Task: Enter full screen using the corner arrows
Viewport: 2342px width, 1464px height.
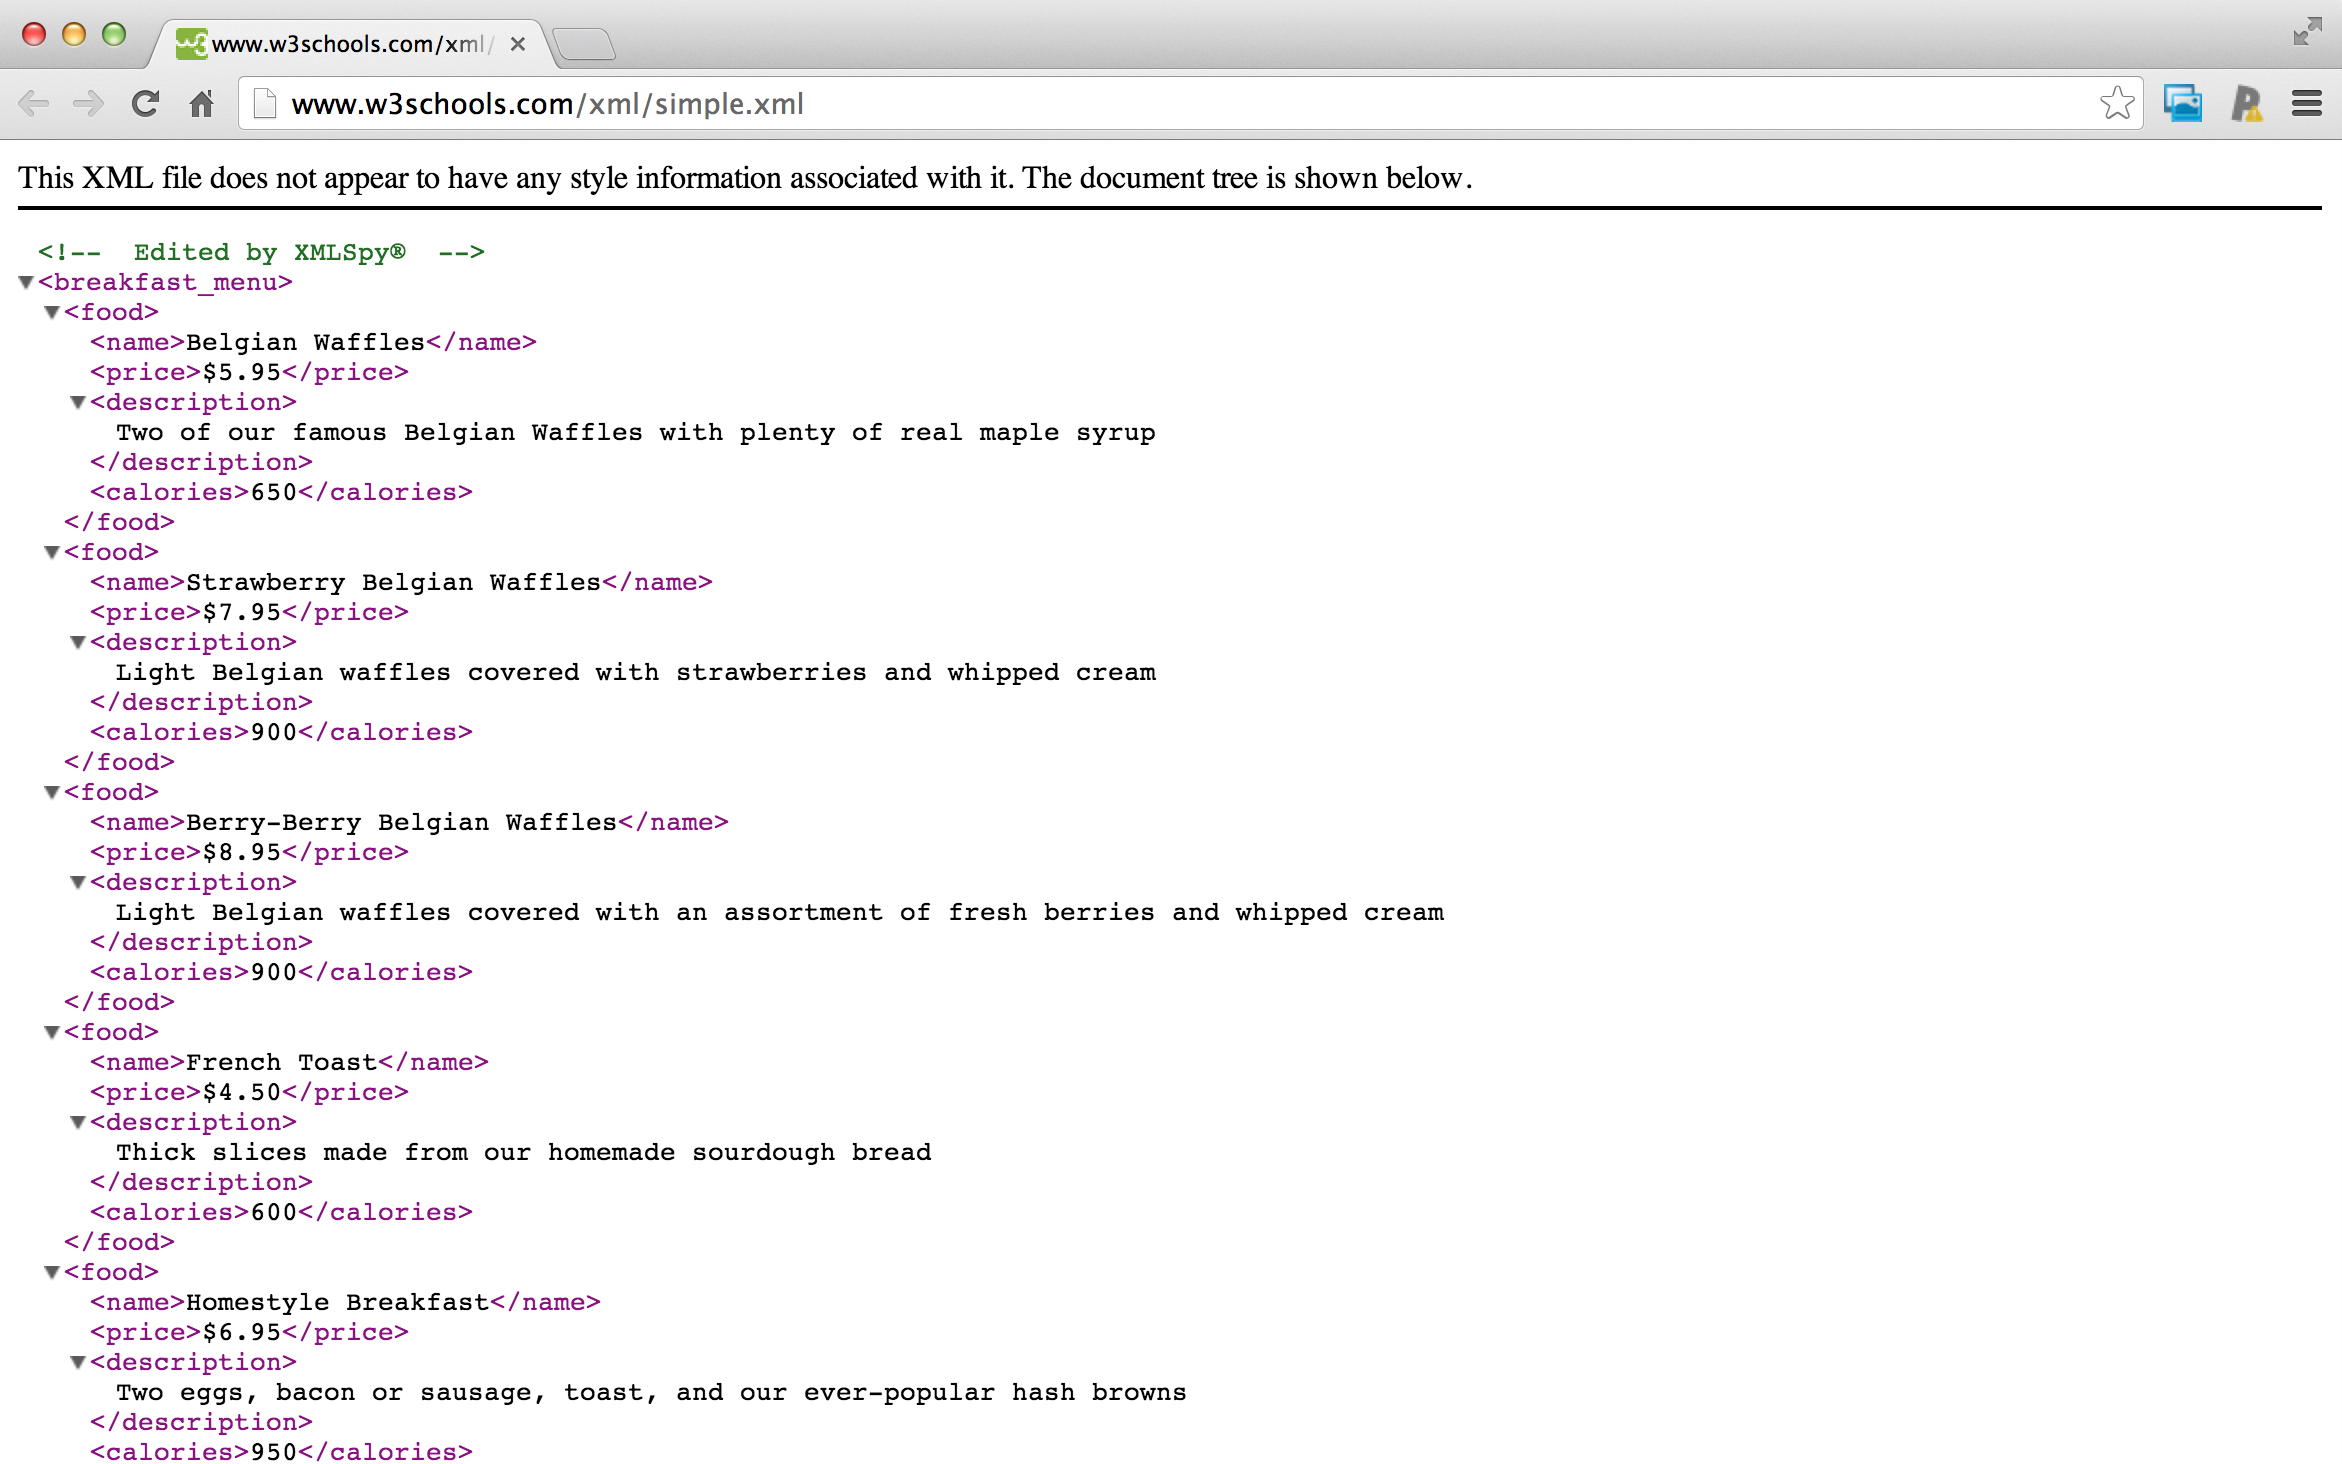Action: [x=2307, y=32]
